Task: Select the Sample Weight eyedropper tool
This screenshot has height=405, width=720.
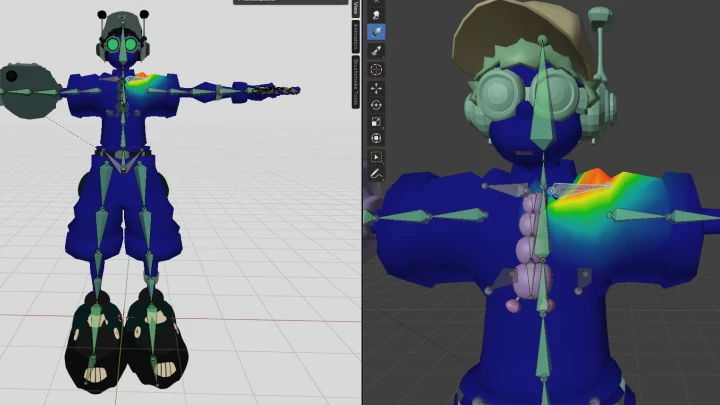Action: (376, 50)
